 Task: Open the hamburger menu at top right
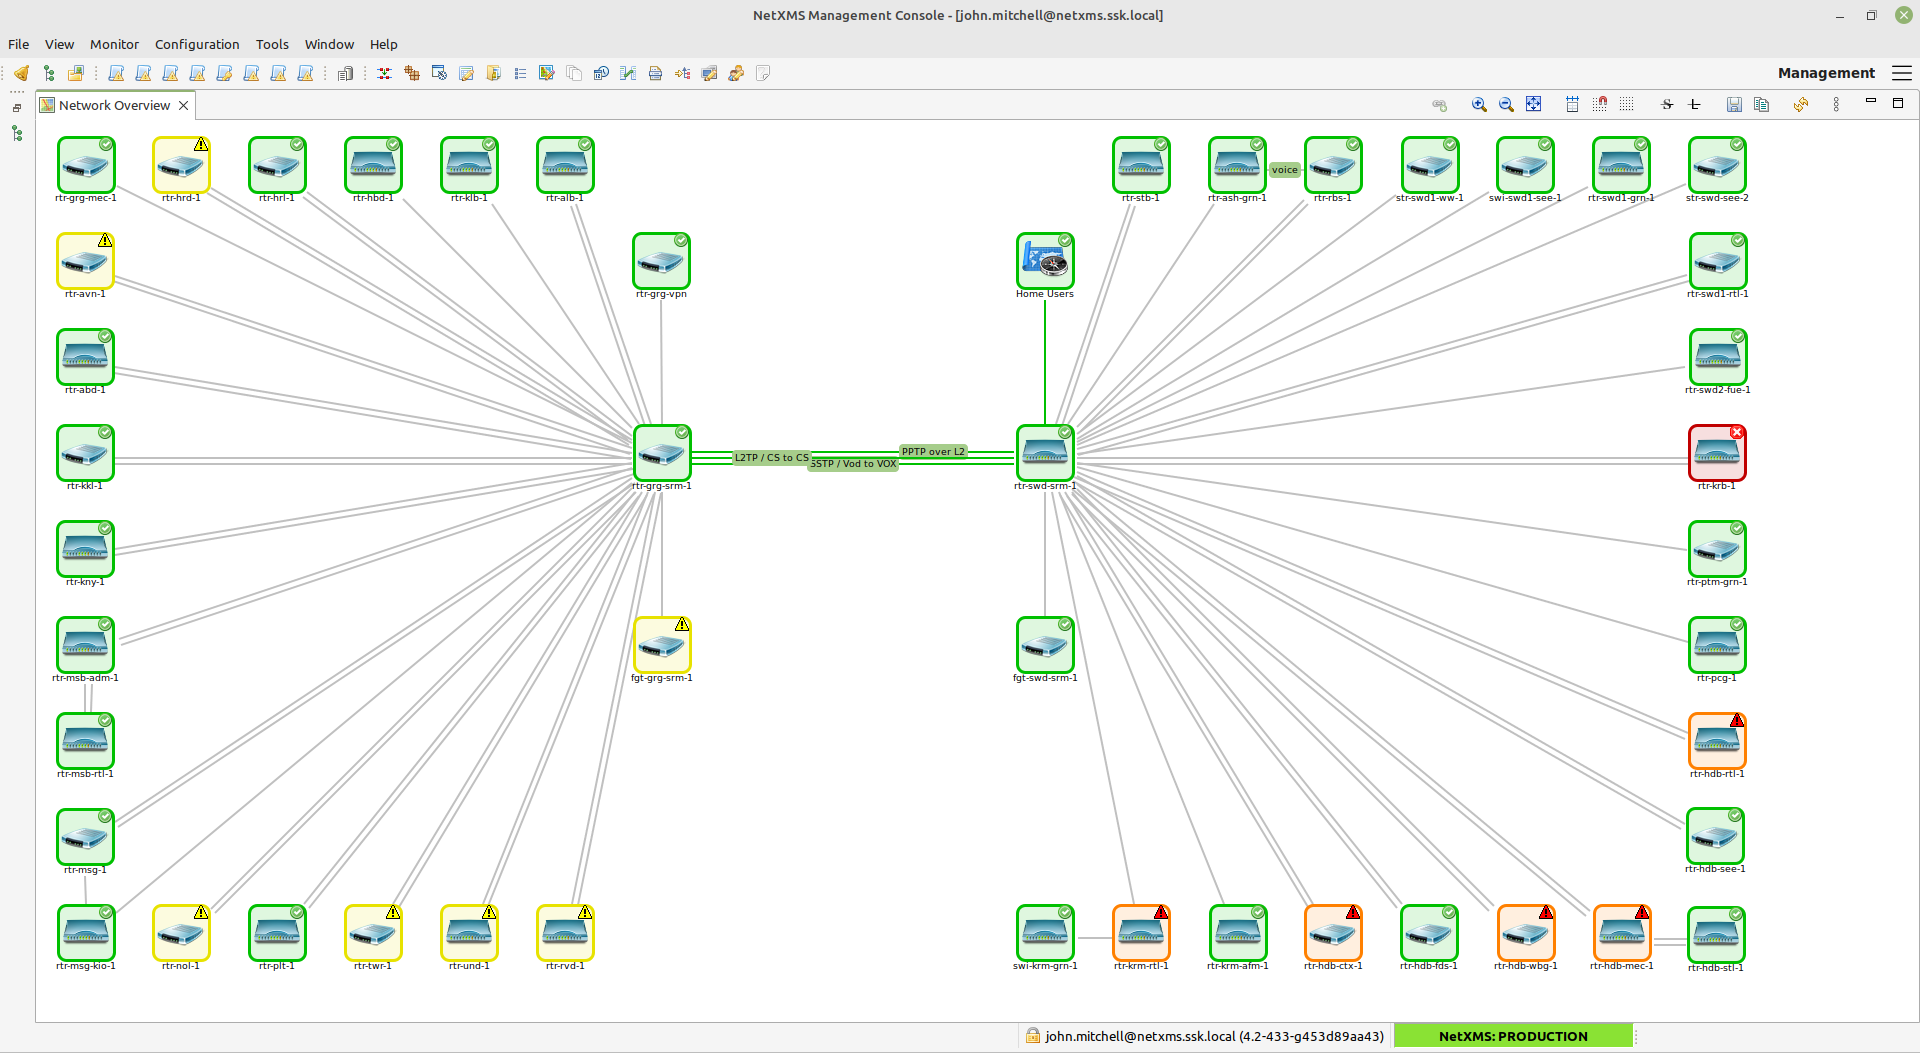point(1903,73)
